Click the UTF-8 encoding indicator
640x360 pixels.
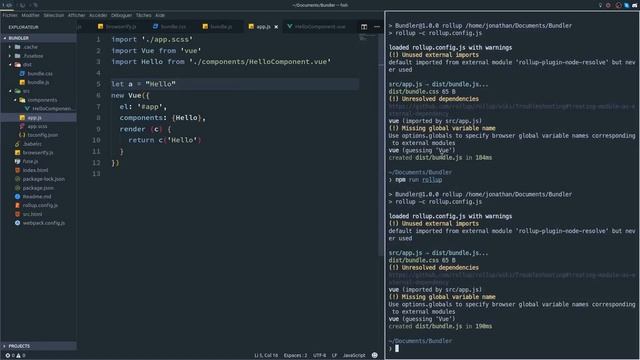click(x=320, y=356)
